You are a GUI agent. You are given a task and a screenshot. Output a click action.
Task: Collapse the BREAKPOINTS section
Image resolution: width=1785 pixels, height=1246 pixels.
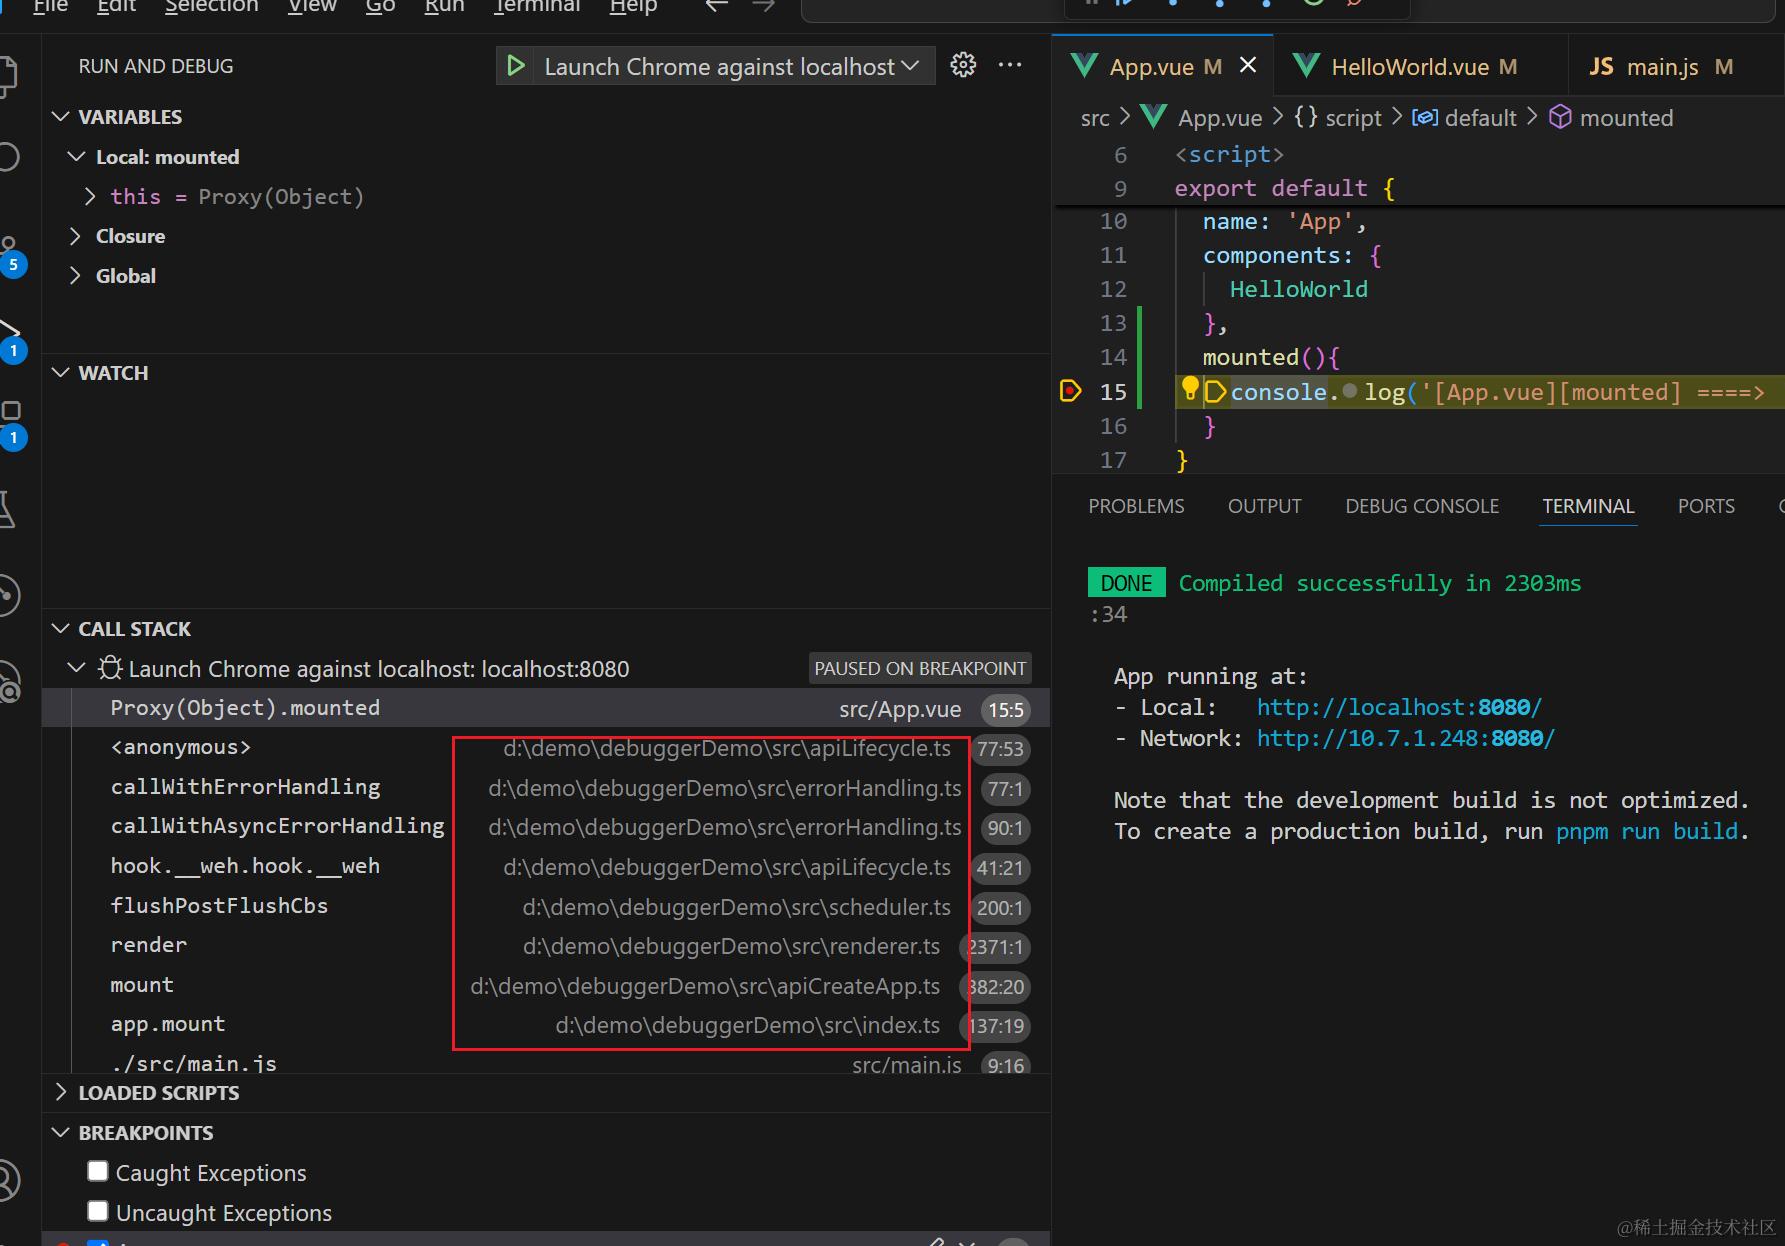pos(61,1133)
